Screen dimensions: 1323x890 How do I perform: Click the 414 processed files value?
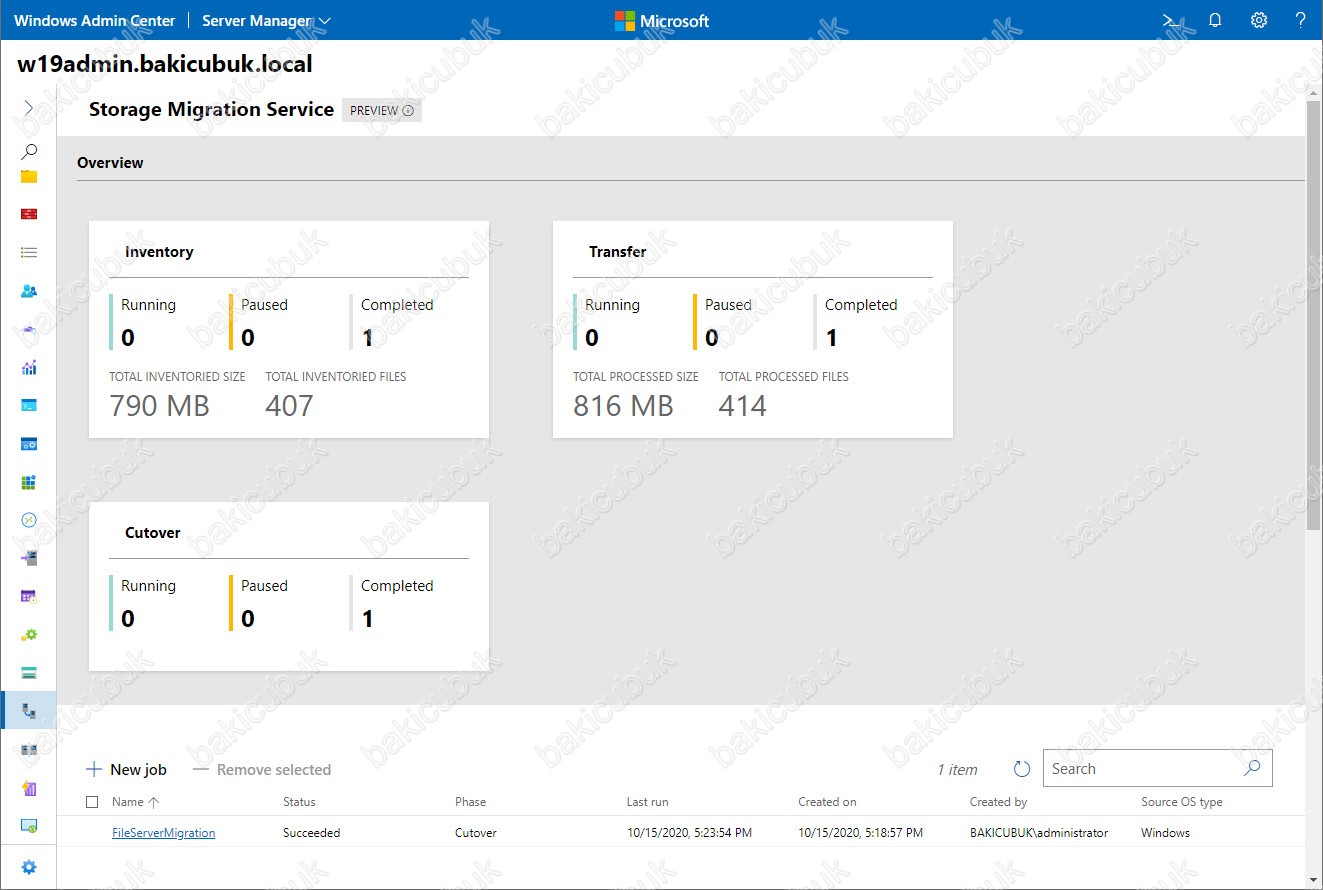[743, 405]
